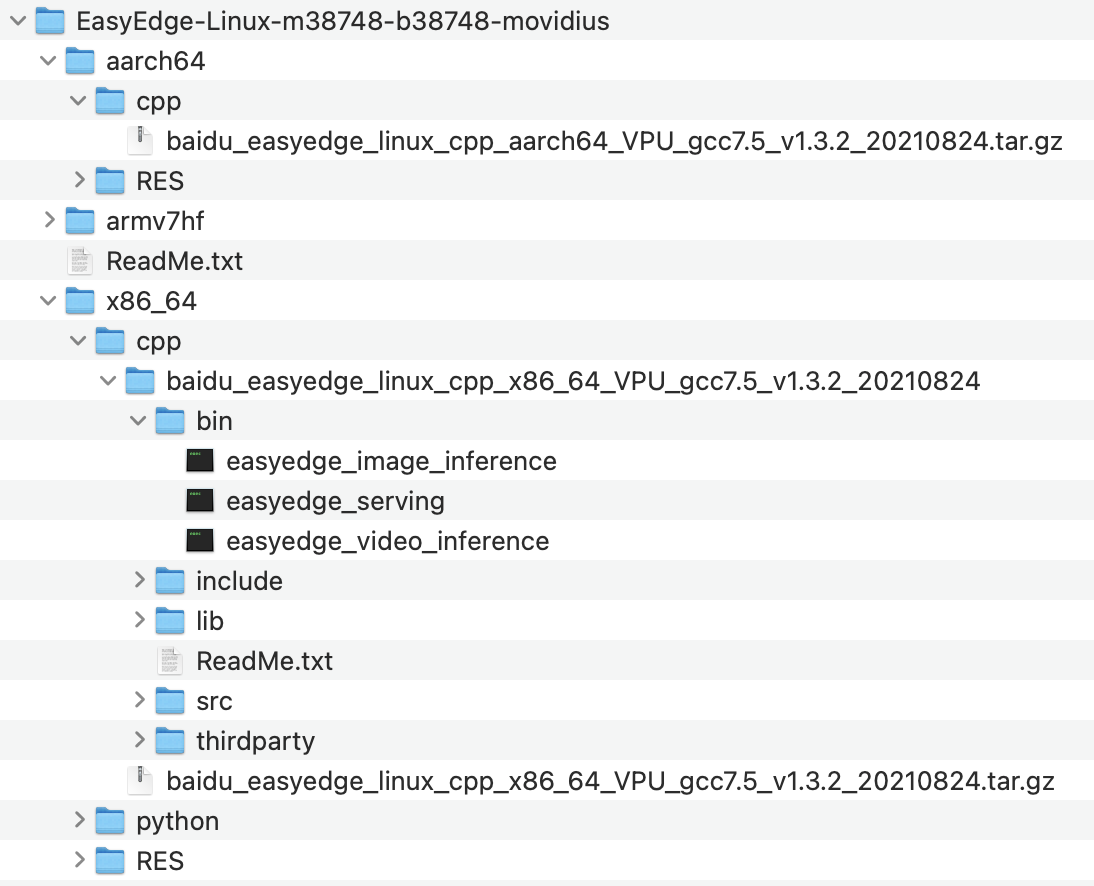The height and width of the screenshot is (886, 1094).
Task: Expand the thirdparty folder chevron
Action: 140,740
